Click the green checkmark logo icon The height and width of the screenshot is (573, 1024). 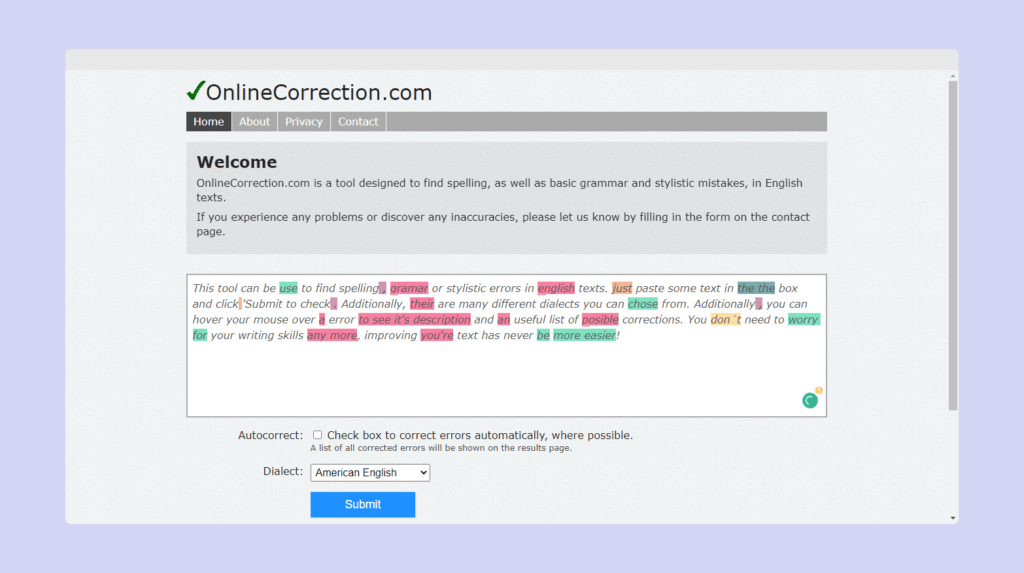(196, 91)
